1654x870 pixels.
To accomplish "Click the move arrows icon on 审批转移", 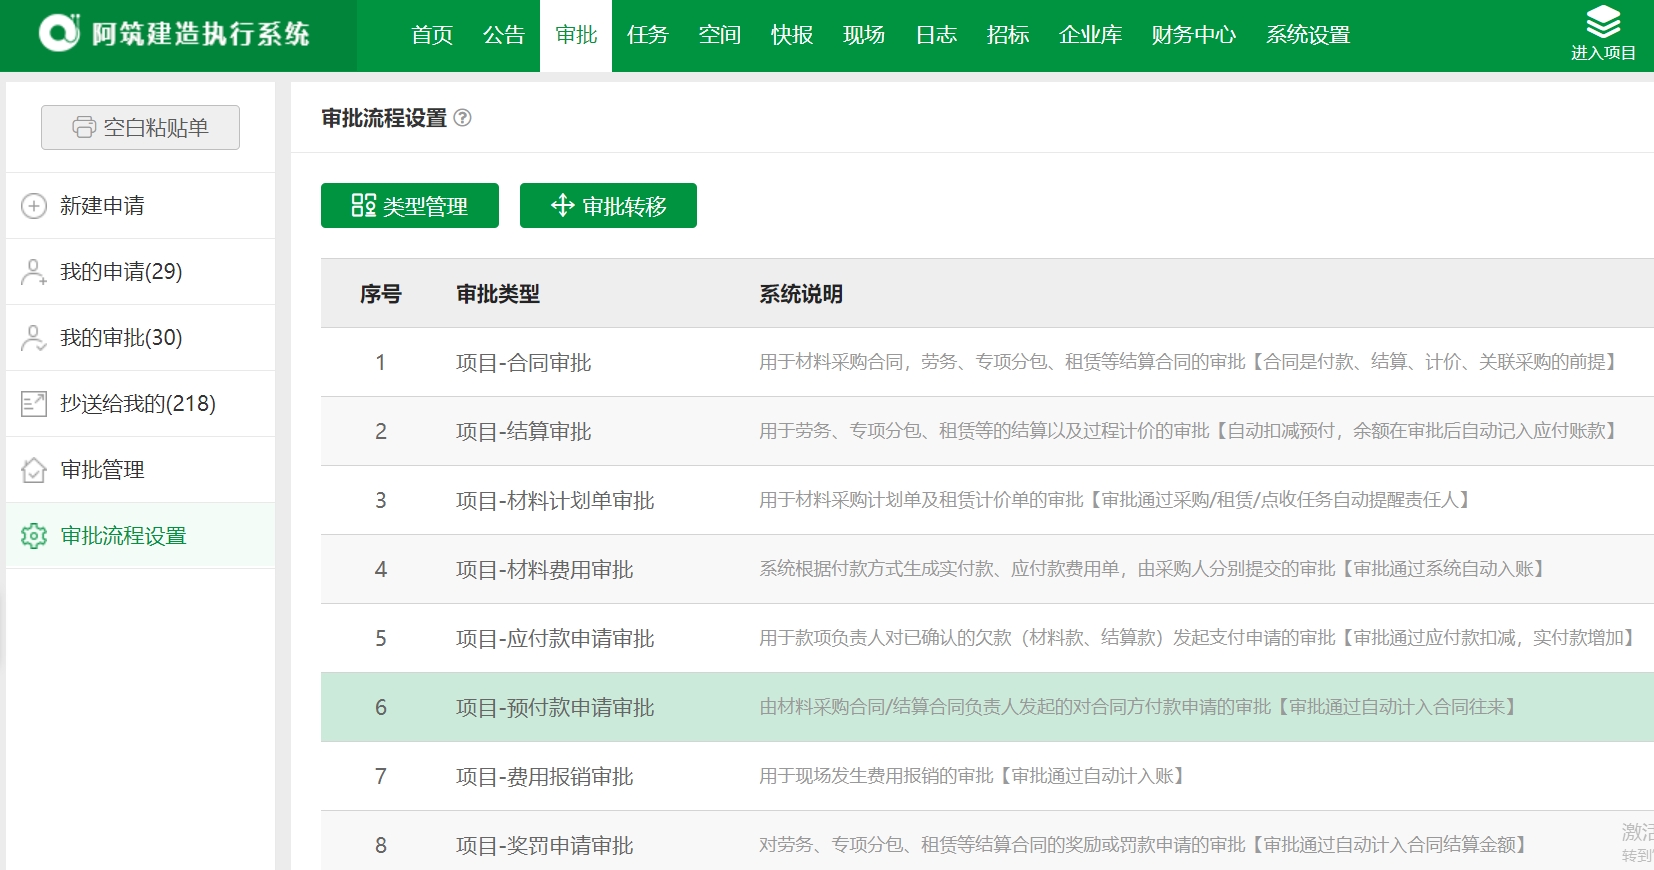I will click(x=562, y=205).
